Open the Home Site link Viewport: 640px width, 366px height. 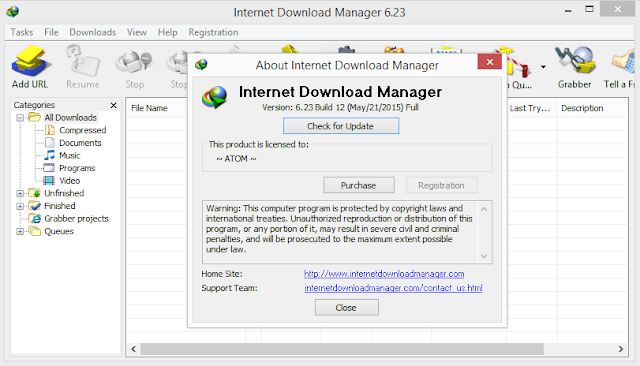(x=384, y=274)
